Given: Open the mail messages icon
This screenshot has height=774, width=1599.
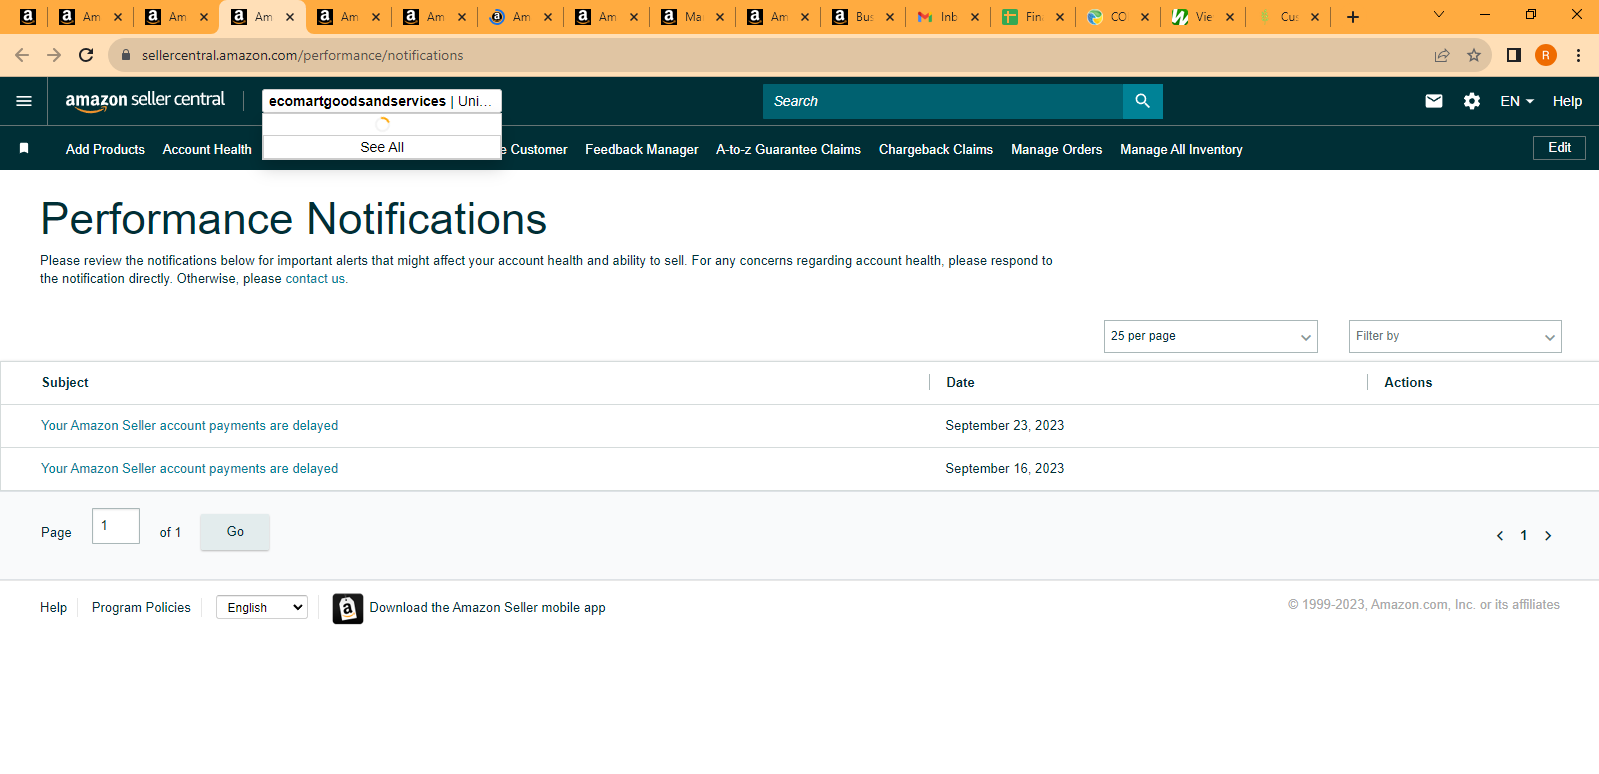Looking at the screenshot, I should pyautogui.click(x=1433, y=101).
